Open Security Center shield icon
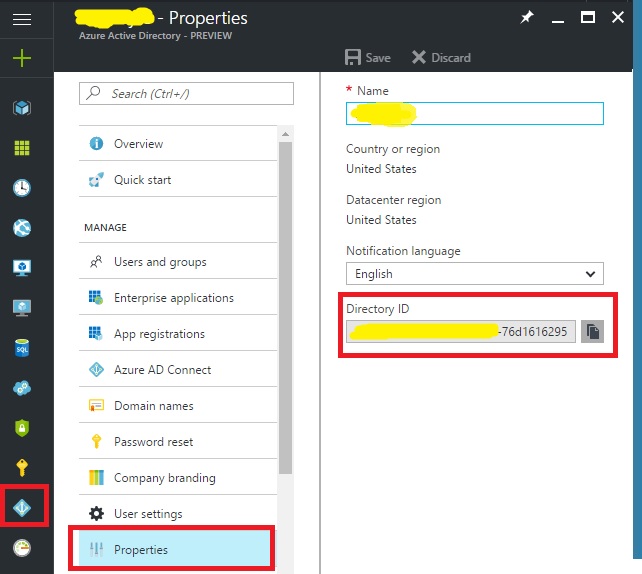 22,428
